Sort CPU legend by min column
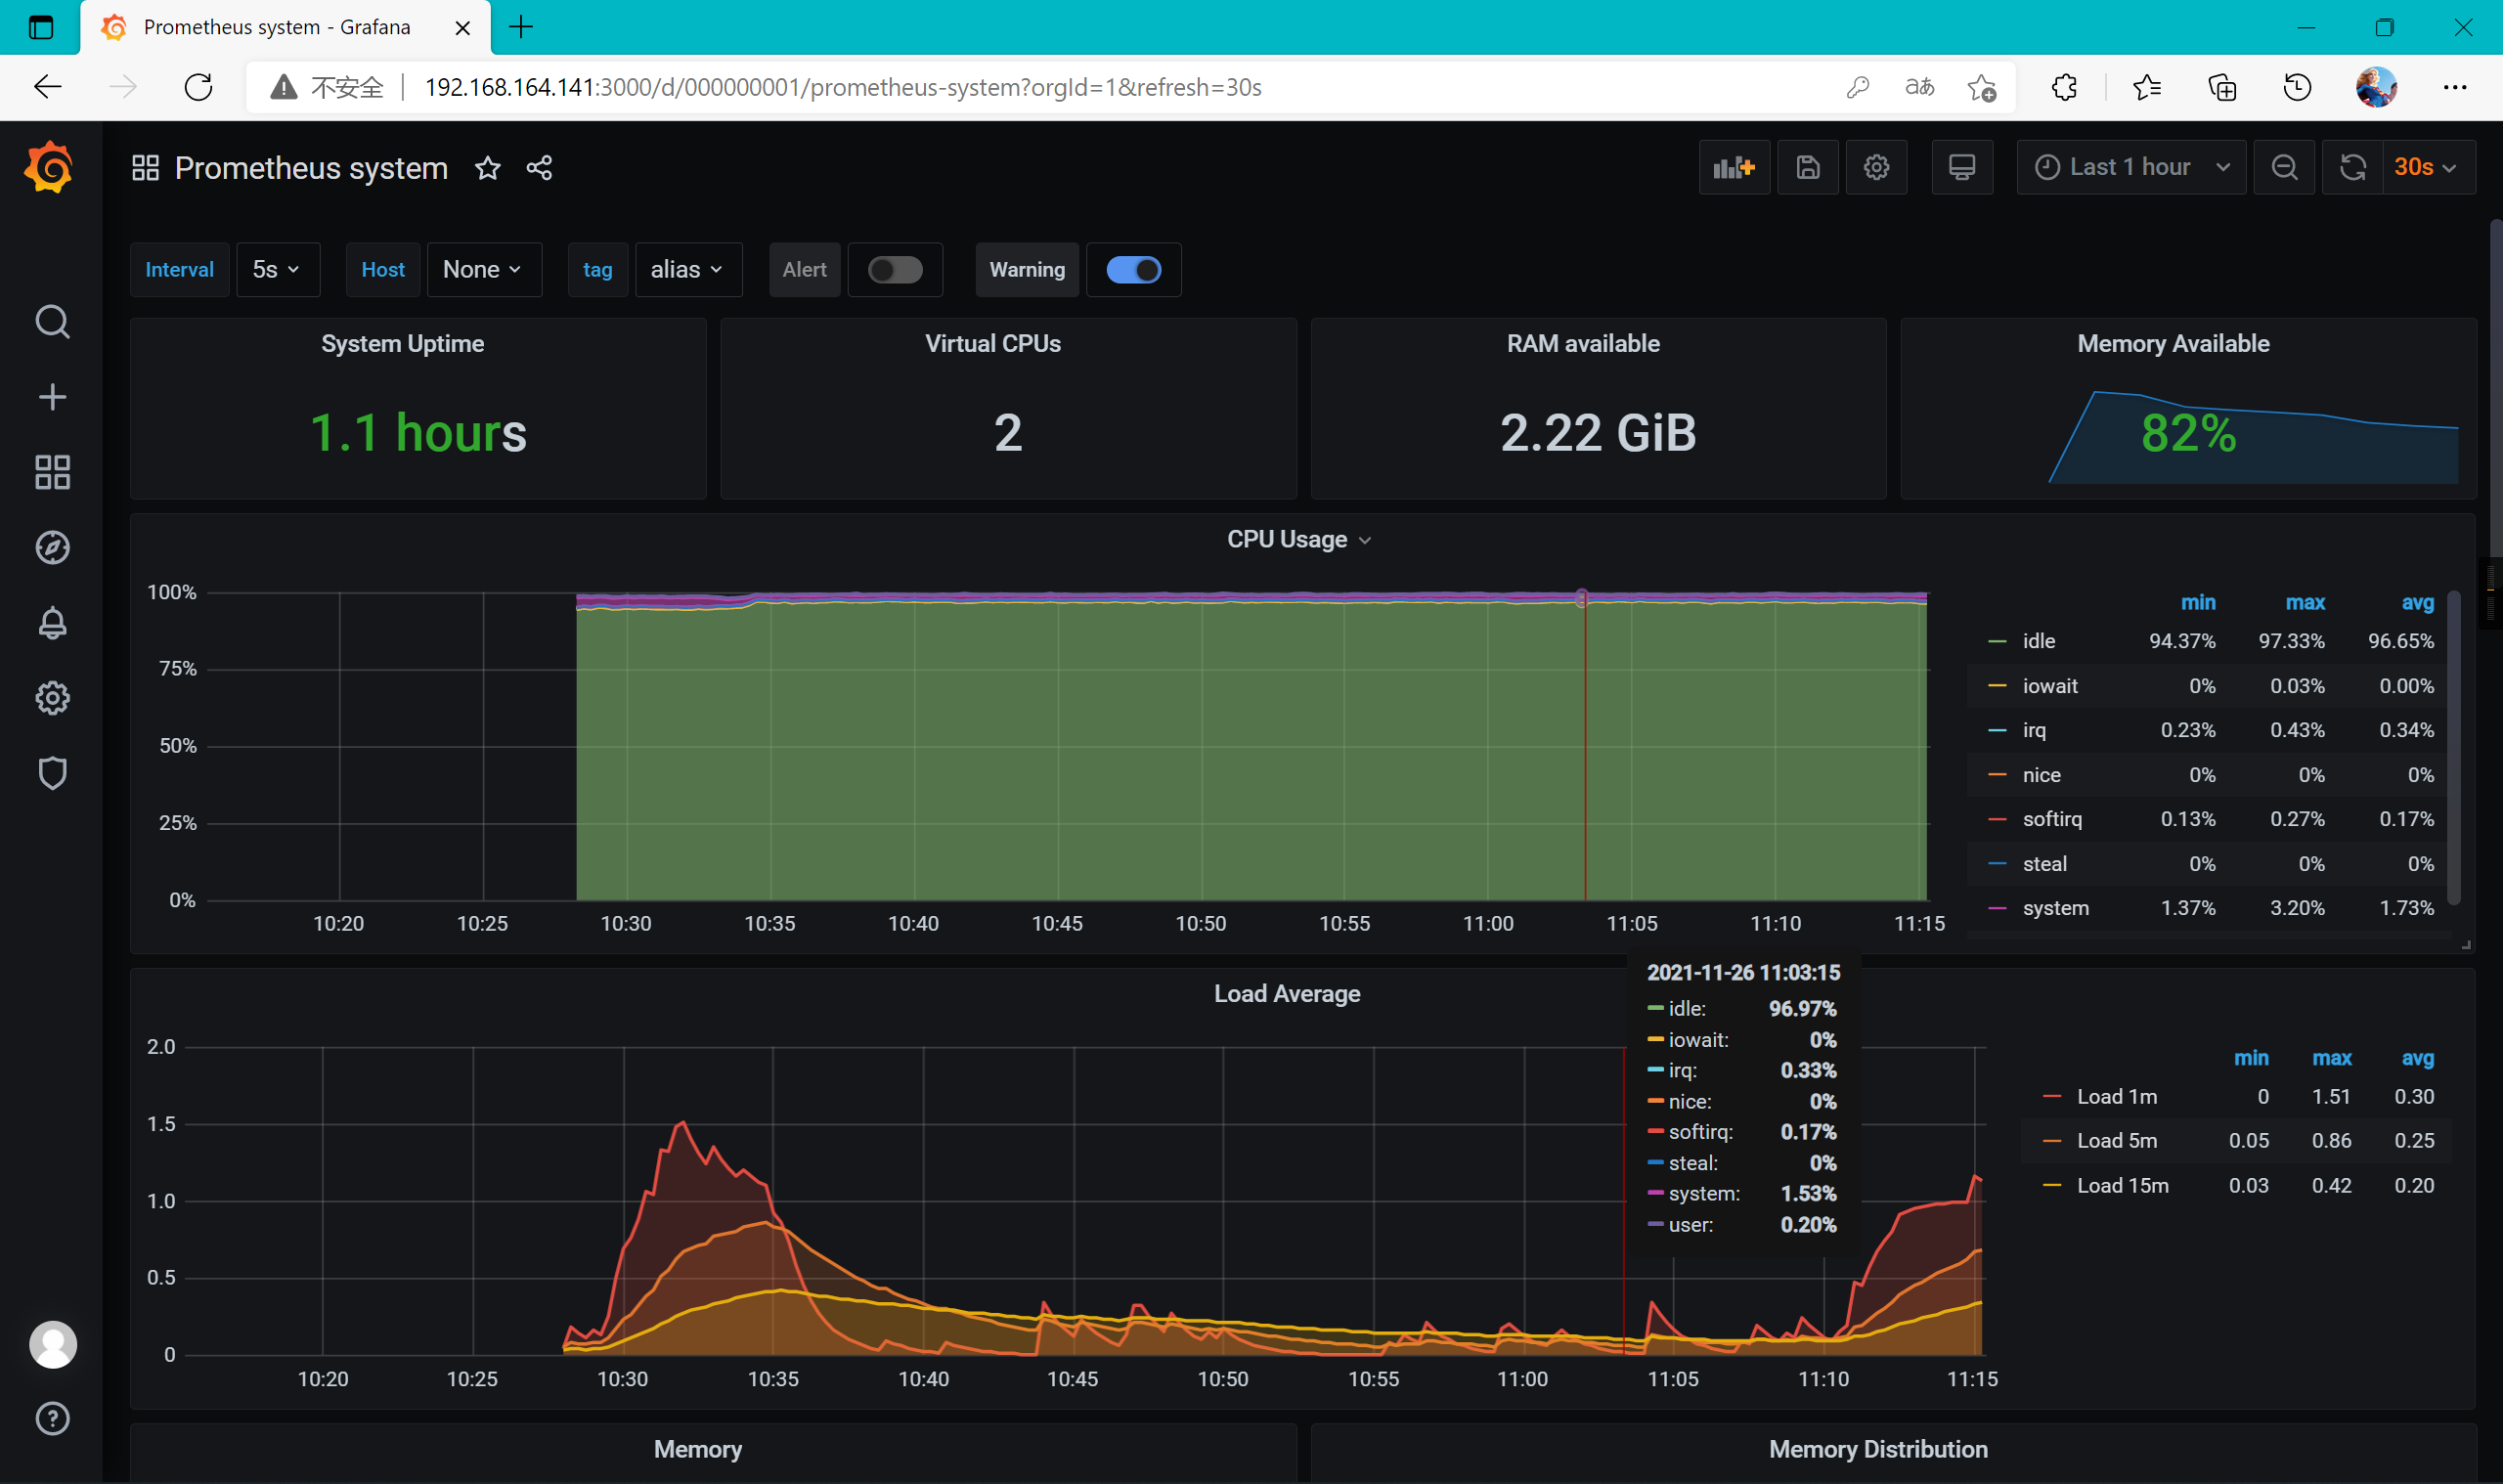Viewport: 2503px width, 1484px height. 2197,602
